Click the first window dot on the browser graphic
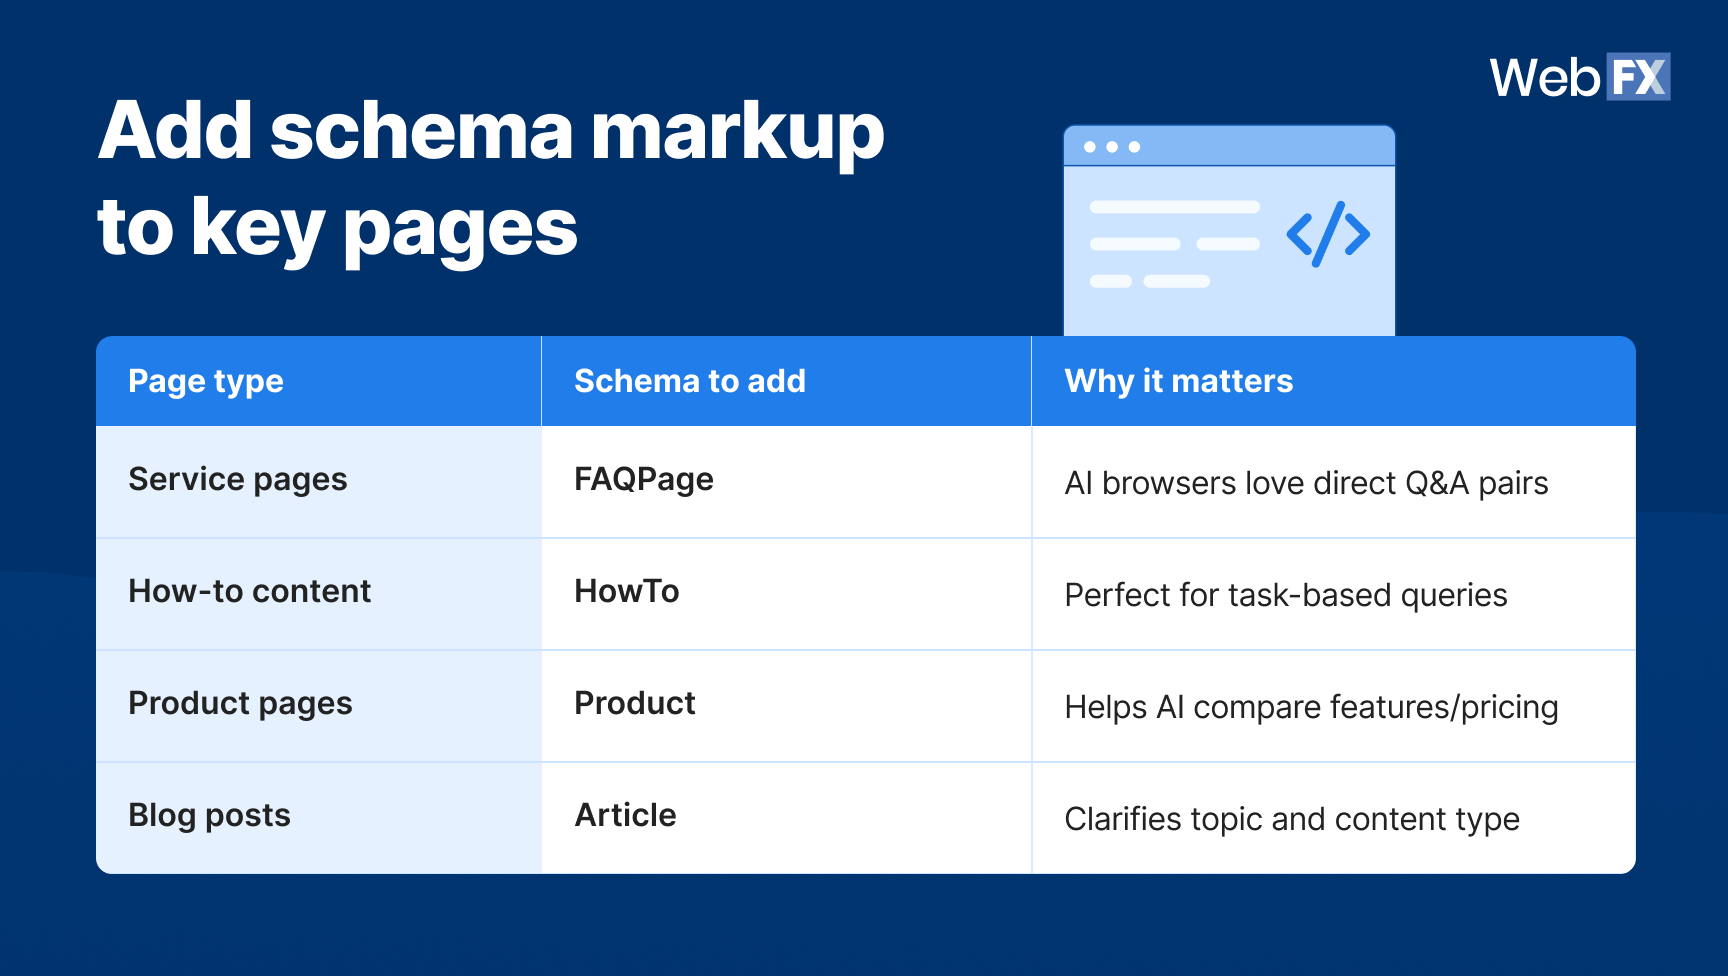This screenshot has width=1728, height=976. click(1089, 145)
